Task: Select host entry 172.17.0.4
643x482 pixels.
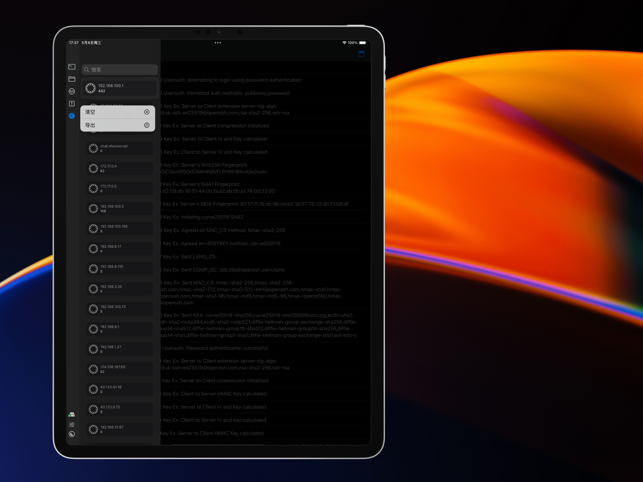Action: tap(120, 168)
